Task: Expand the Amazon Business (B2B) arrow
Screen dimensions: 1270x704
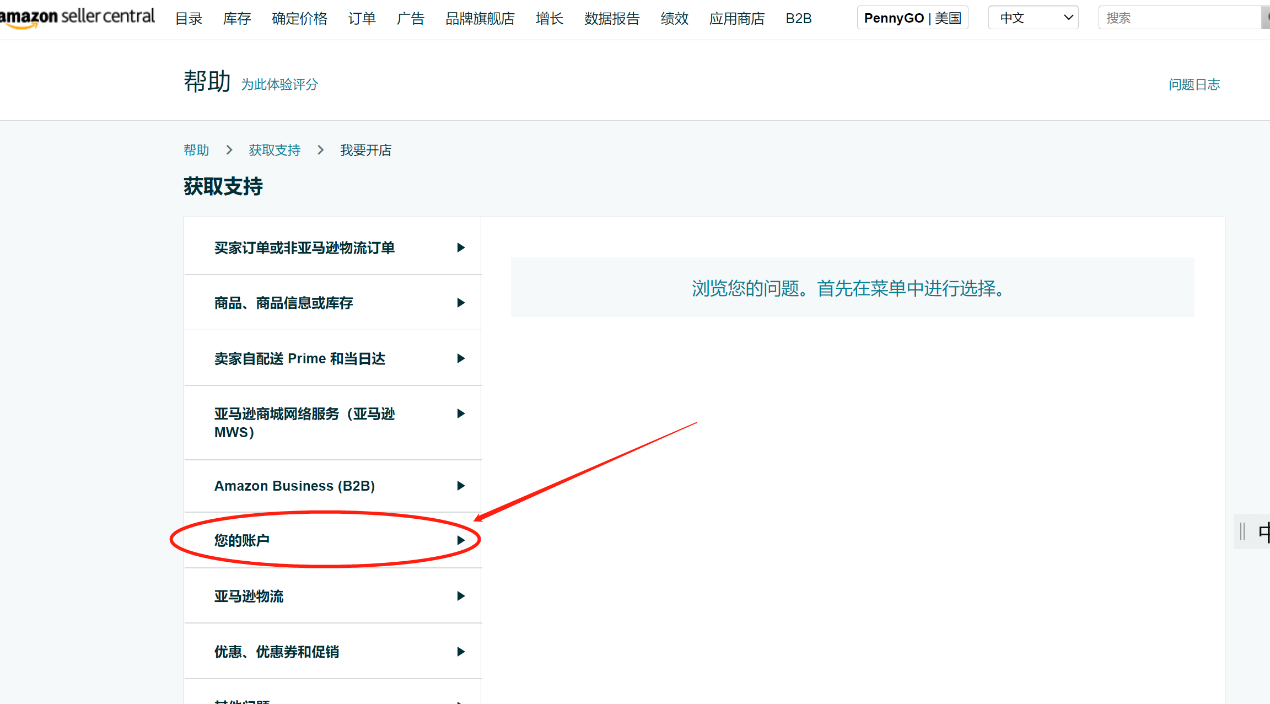Action: (x=461, y=486)
